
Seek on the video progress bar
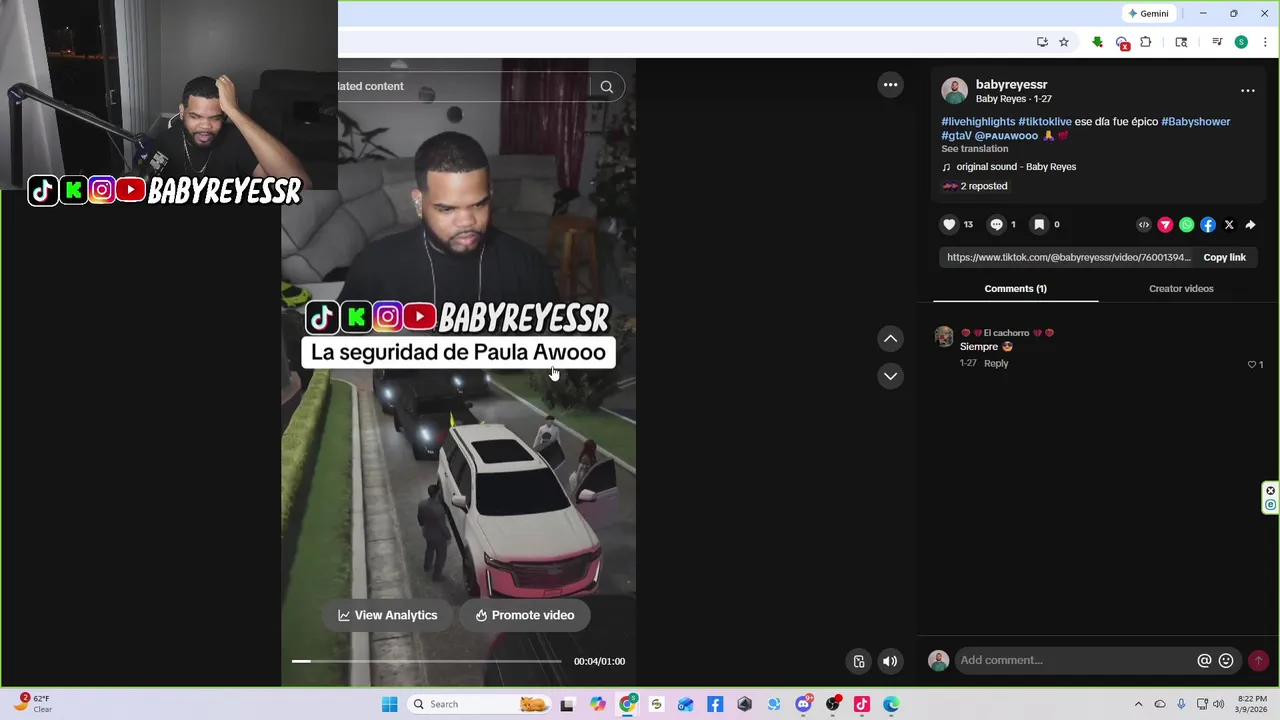click(427, 661)
